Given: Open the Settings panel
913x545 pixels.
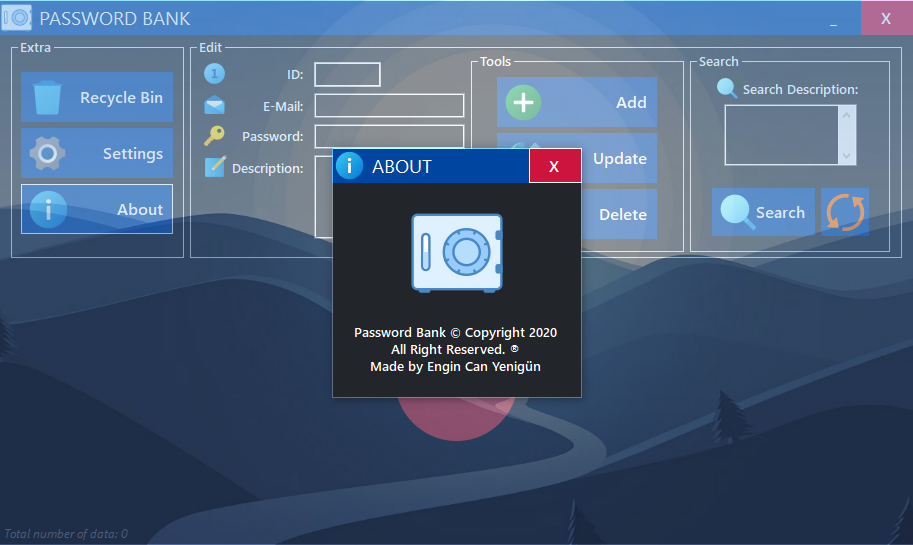Looking at the screenshot, I should click(97, 153).
